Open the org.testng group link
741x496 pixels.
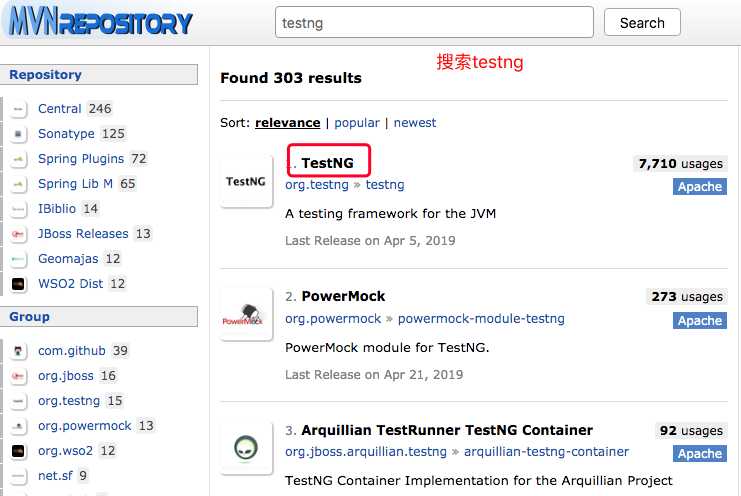[x=317, y=185]
